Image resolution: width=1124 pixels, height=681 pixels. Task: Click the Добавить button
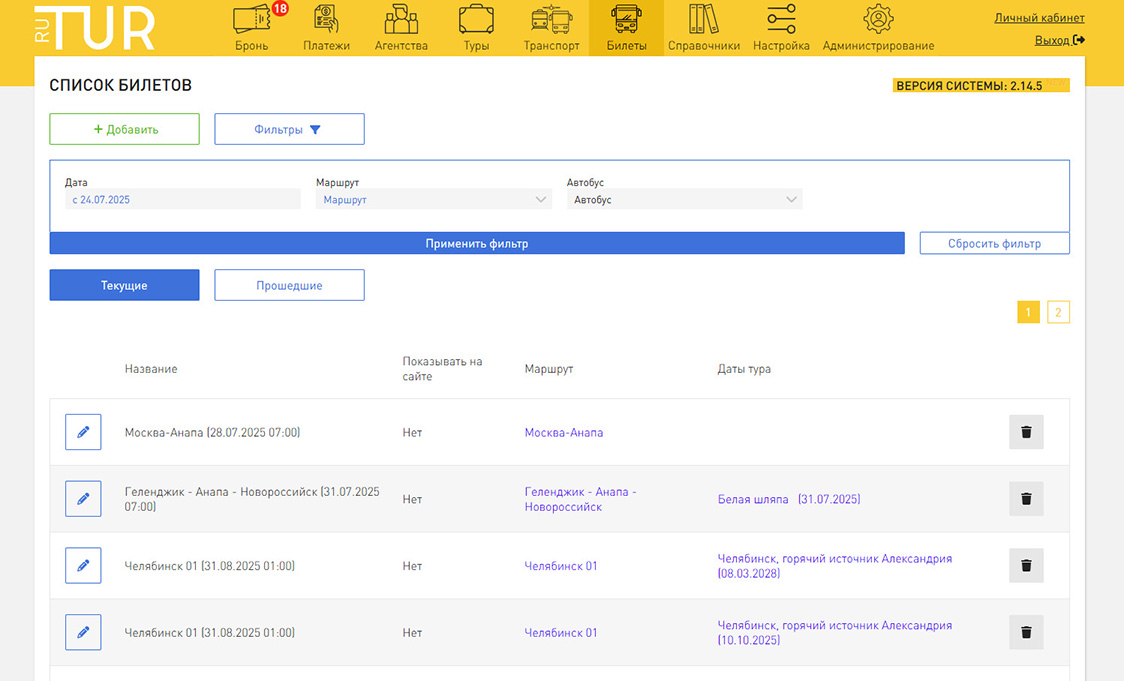(124, 129)
